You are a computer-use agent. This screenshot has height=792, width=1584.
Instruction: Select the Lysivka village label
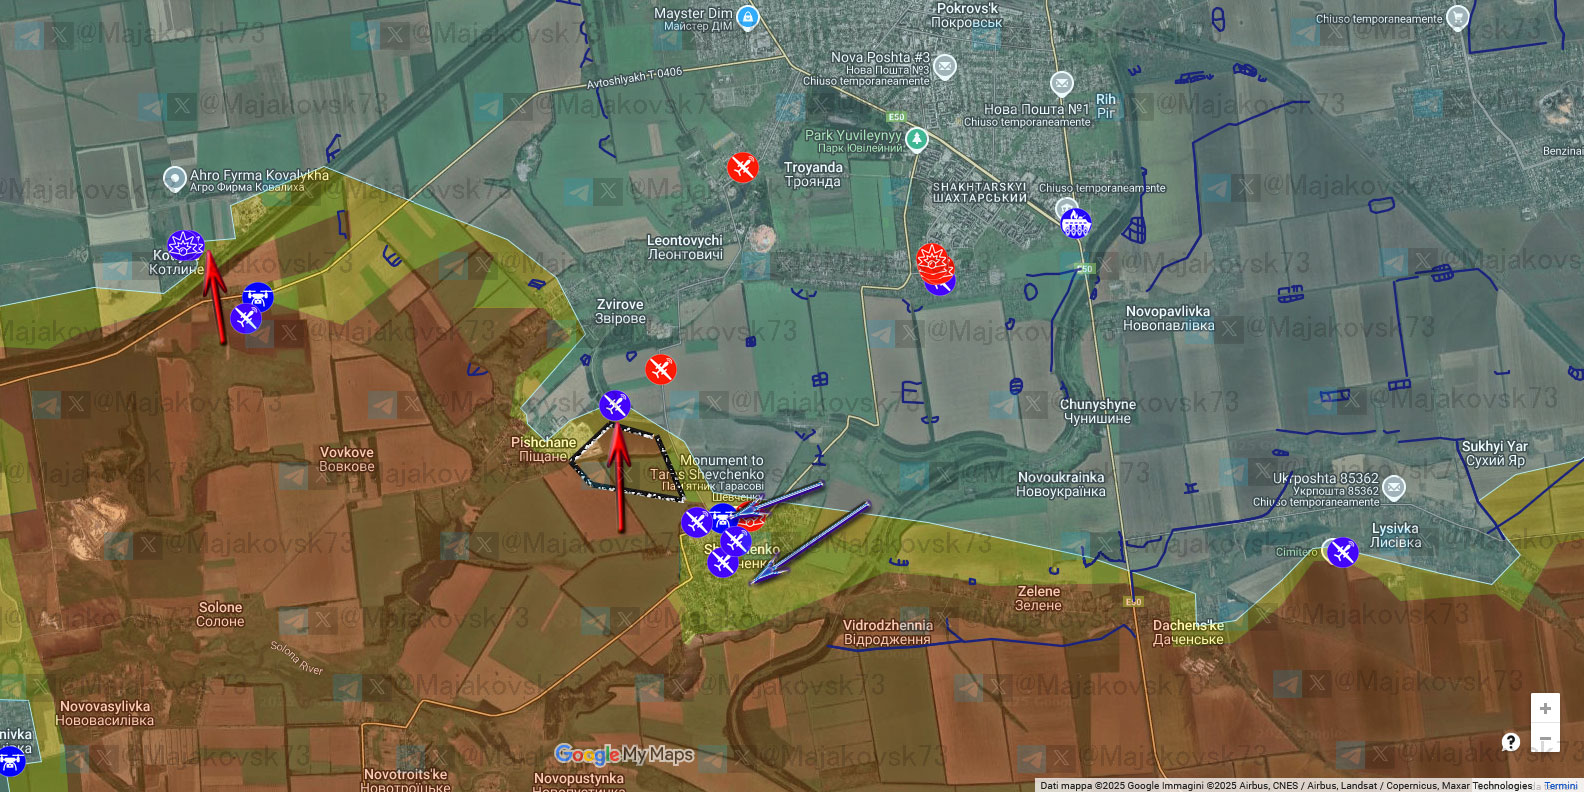[x=1395, y=535]
